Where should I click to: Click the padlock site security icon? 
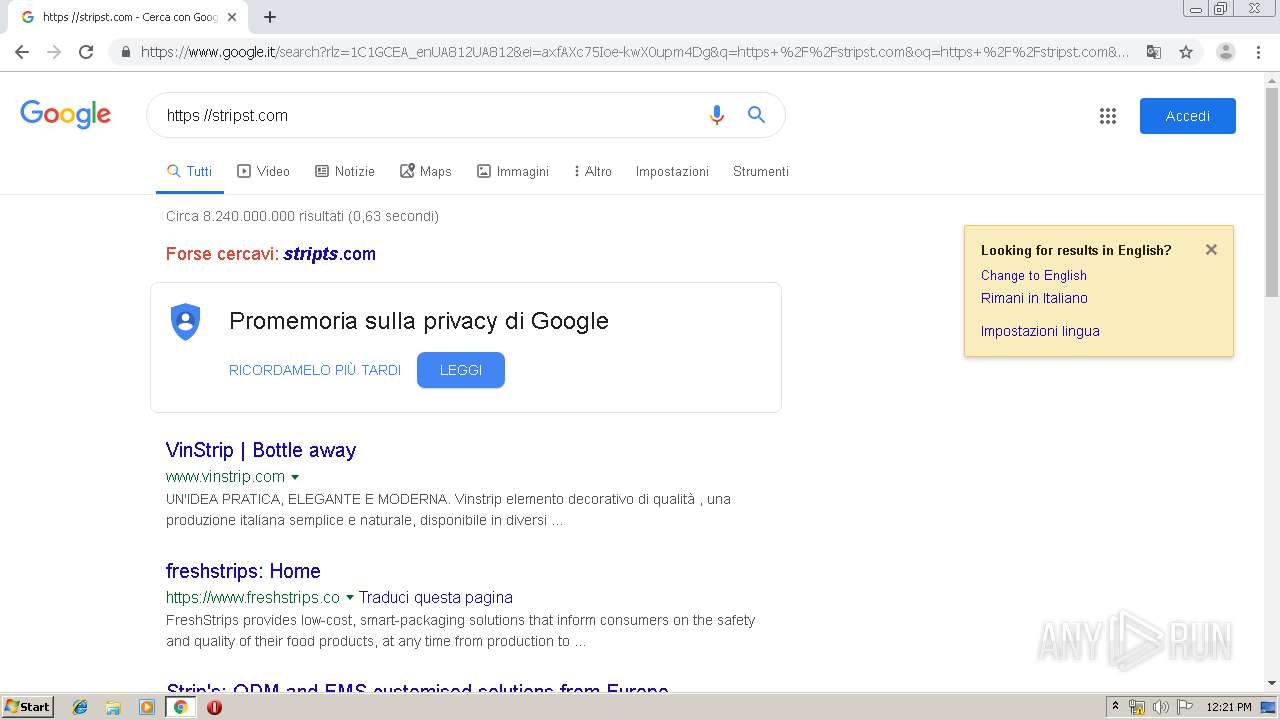point(125,52)
